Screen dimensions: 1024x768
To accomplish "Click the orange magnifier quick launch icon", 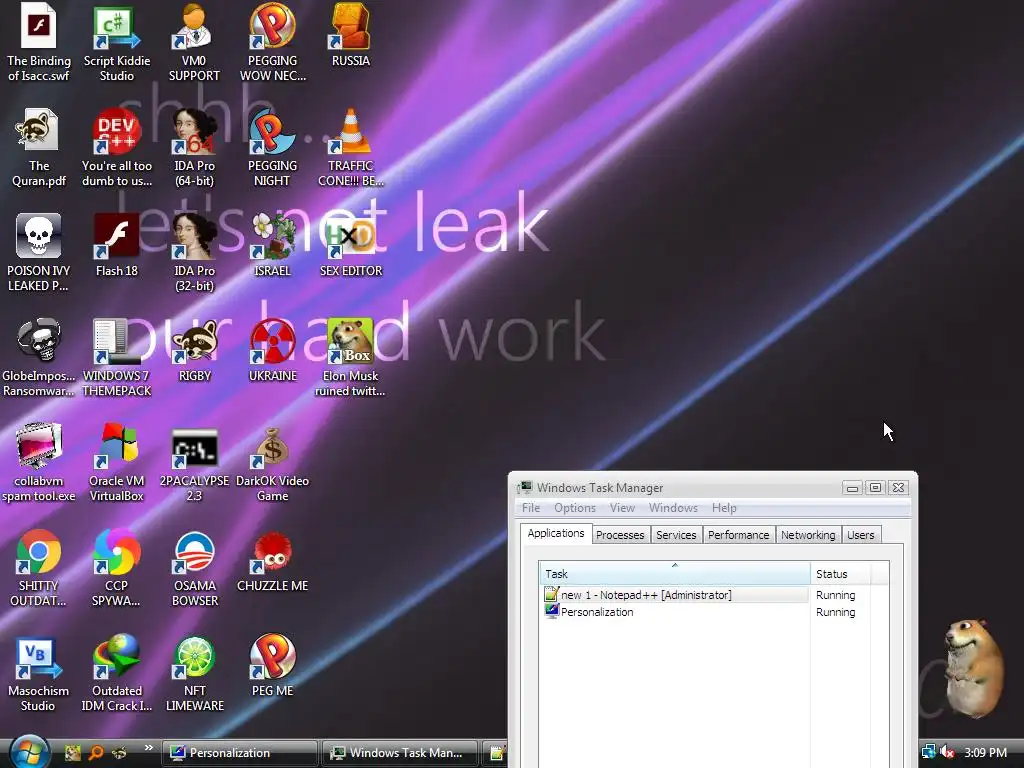I will pos(95,752).
